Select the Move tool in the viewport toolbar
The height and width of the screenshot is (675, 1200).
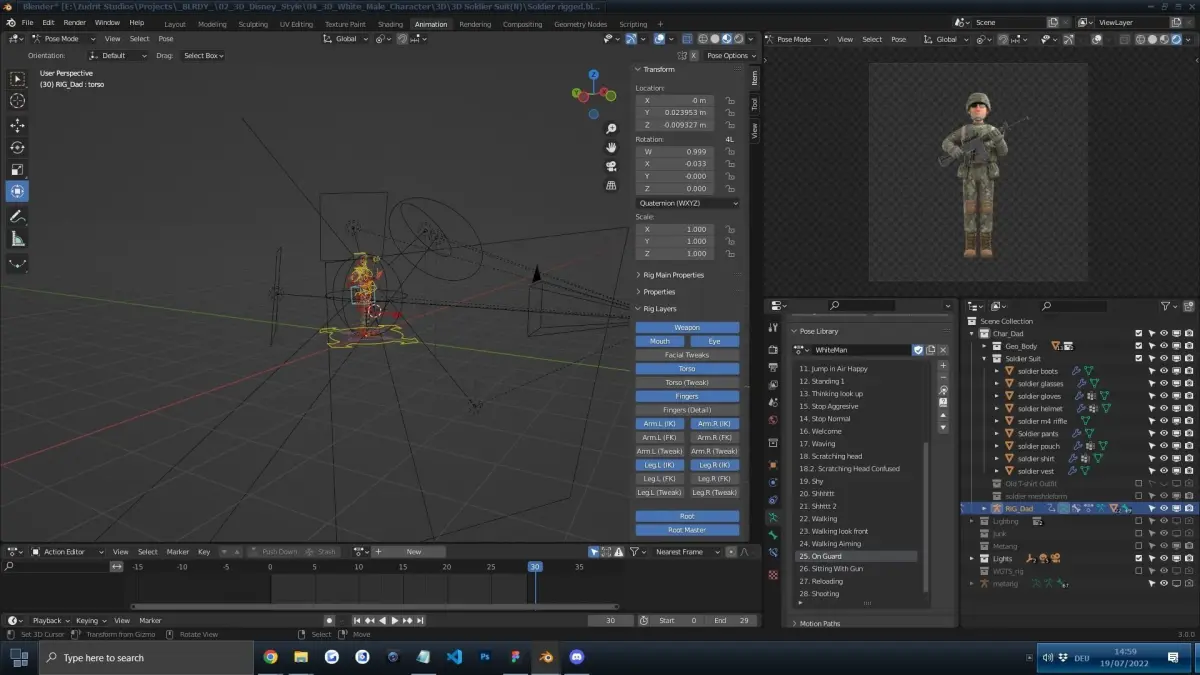pyautogui.click(x=18, y=125)
